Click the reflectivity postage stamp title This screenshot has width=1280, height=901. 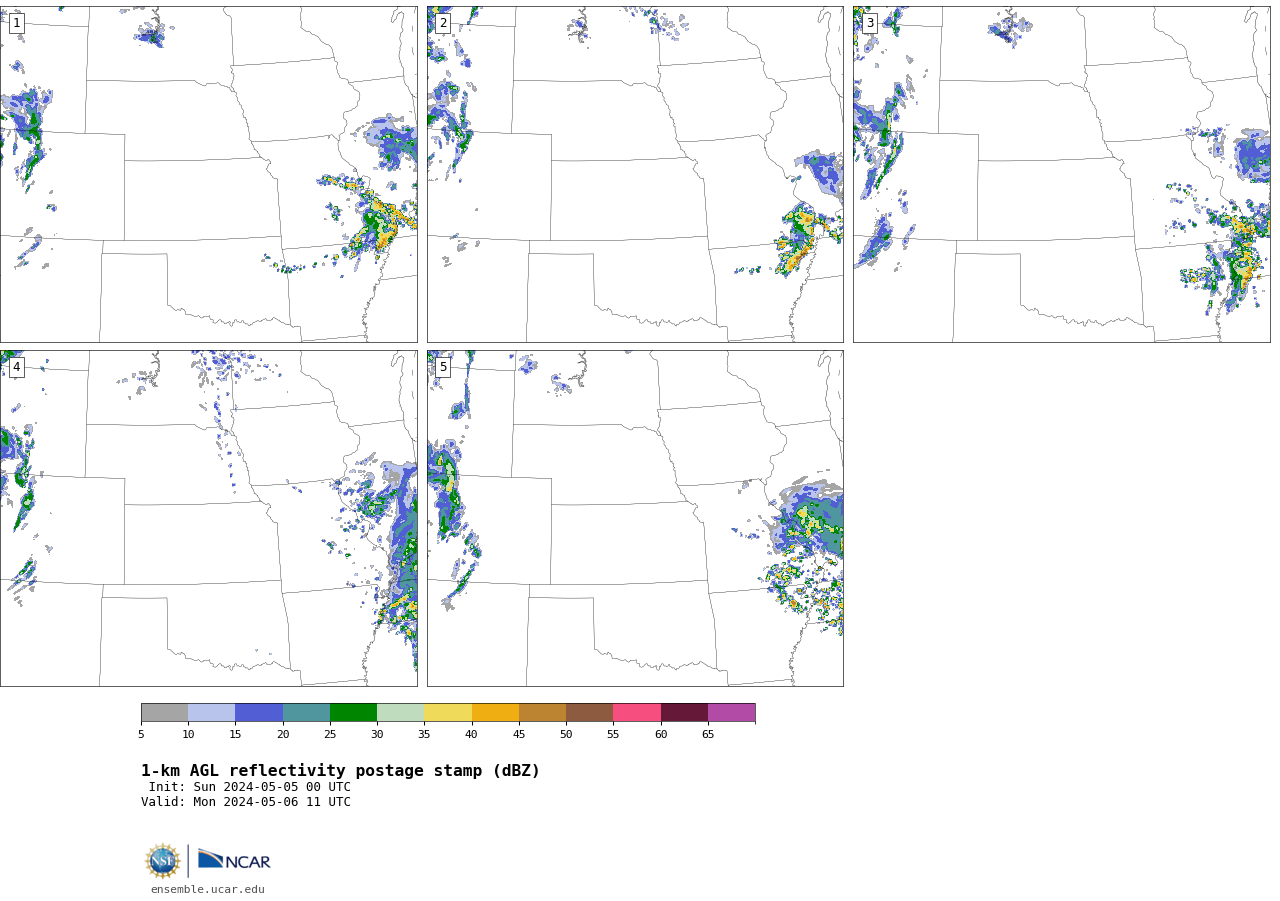coord(340,771)
